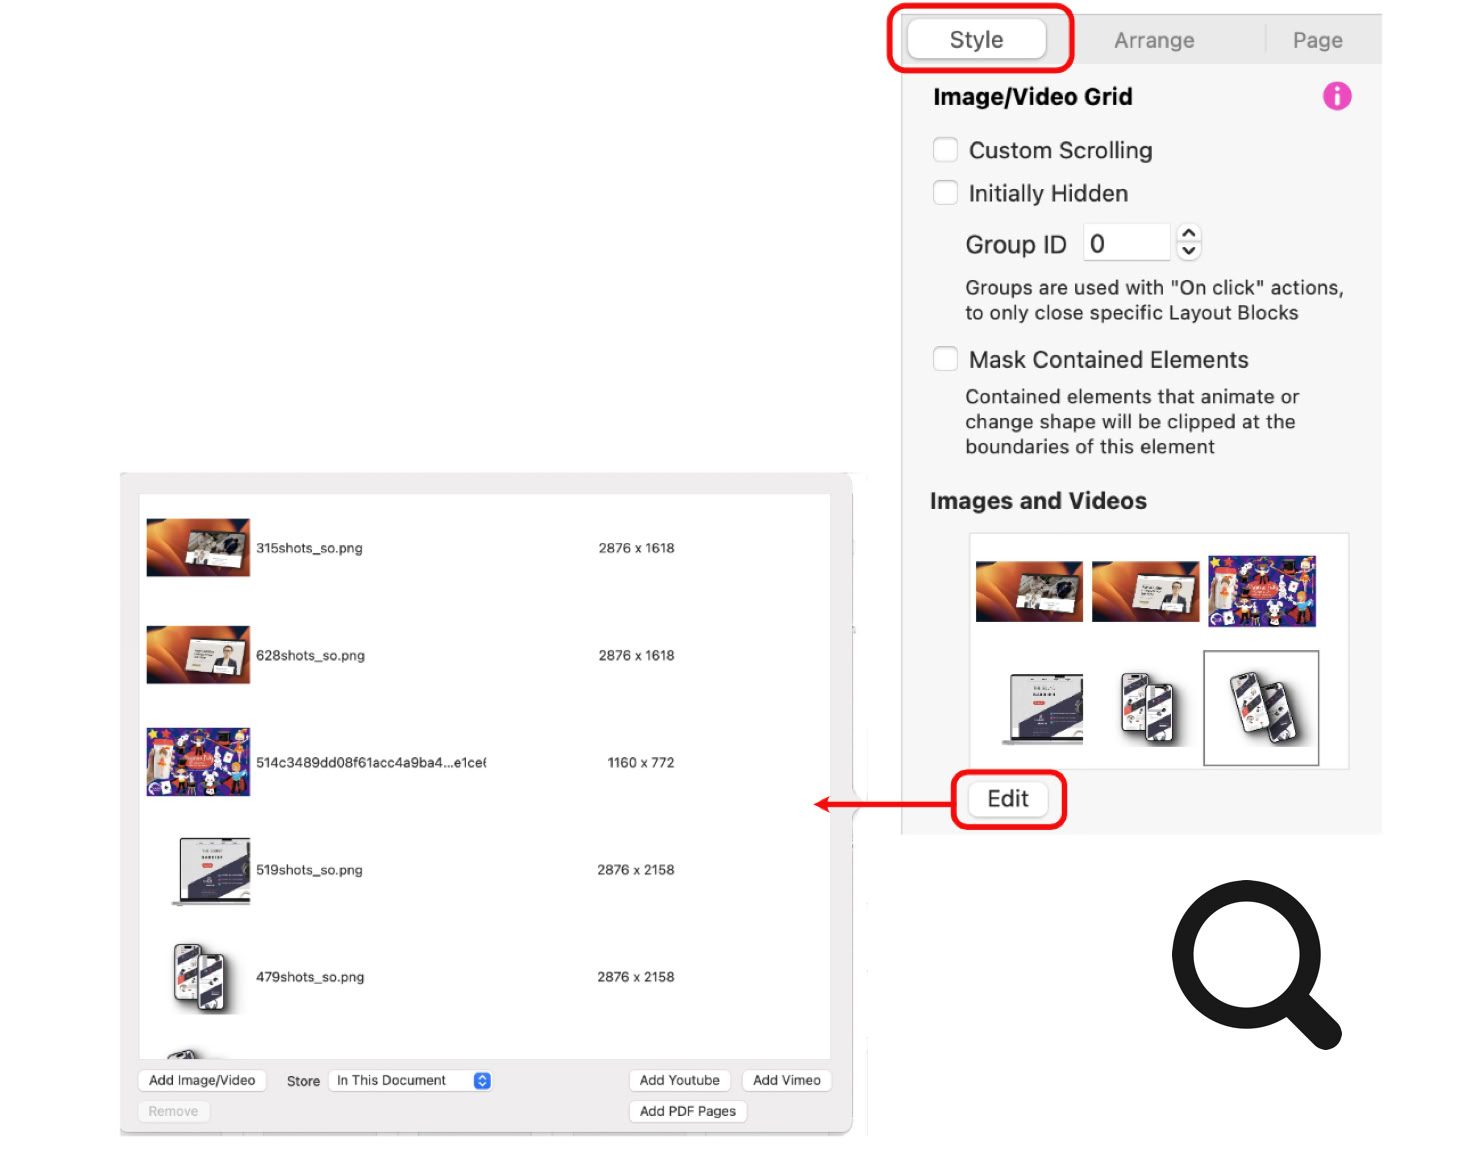The image size is (1458, 1166).
Task: Click the pink info icon beside Image/Video Grid
Action: point(1337,96)
